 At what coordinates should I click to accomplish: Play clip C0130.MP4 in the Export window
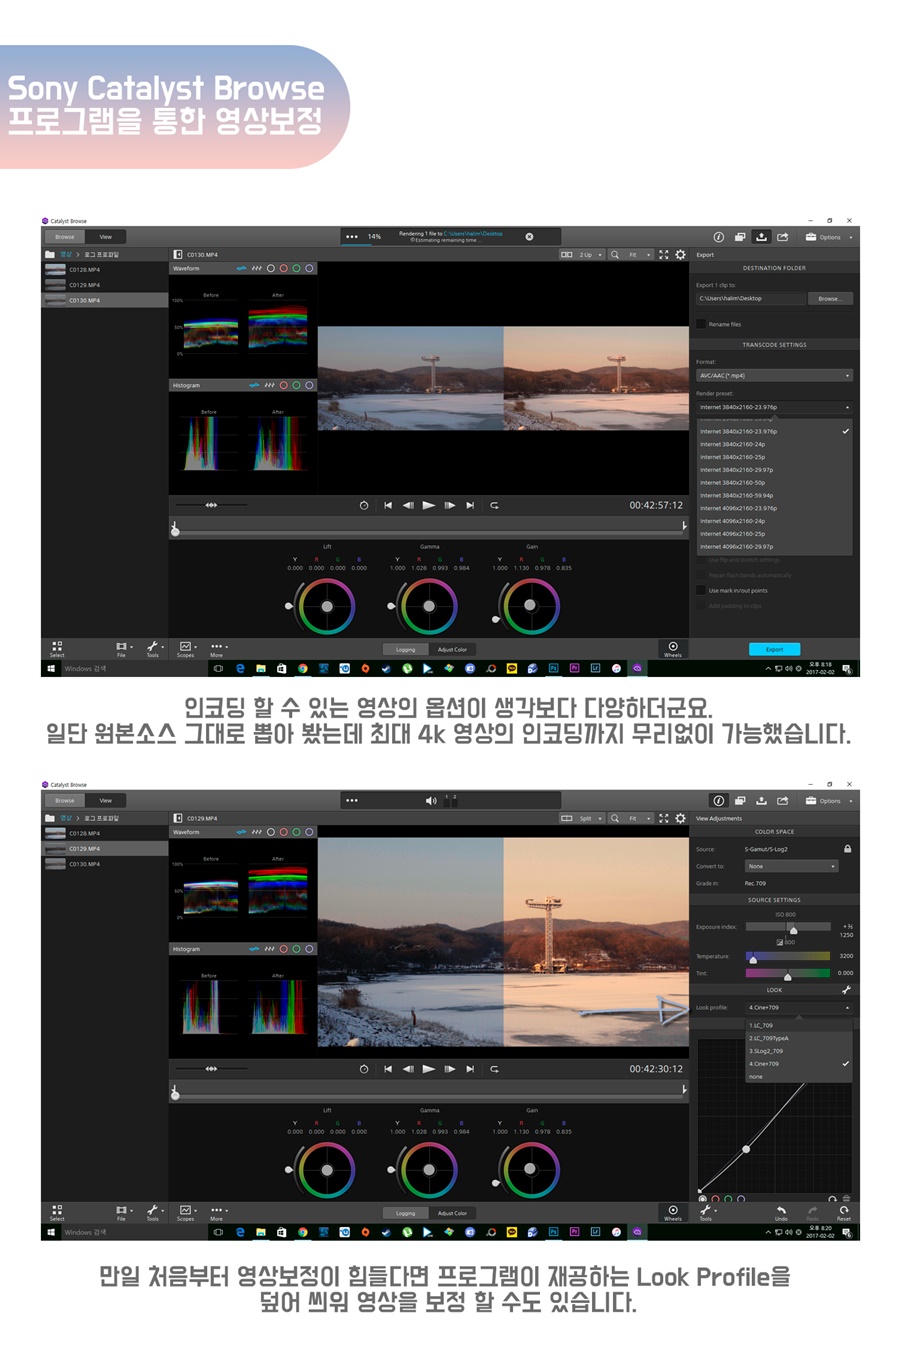point(428,505)
